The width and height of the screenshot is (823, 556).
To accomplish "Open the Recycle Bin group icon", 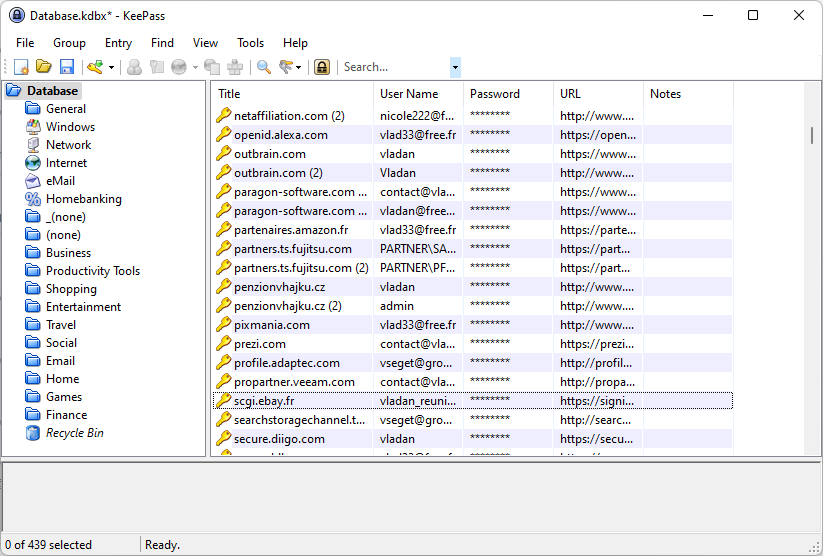I will point(33,433).
